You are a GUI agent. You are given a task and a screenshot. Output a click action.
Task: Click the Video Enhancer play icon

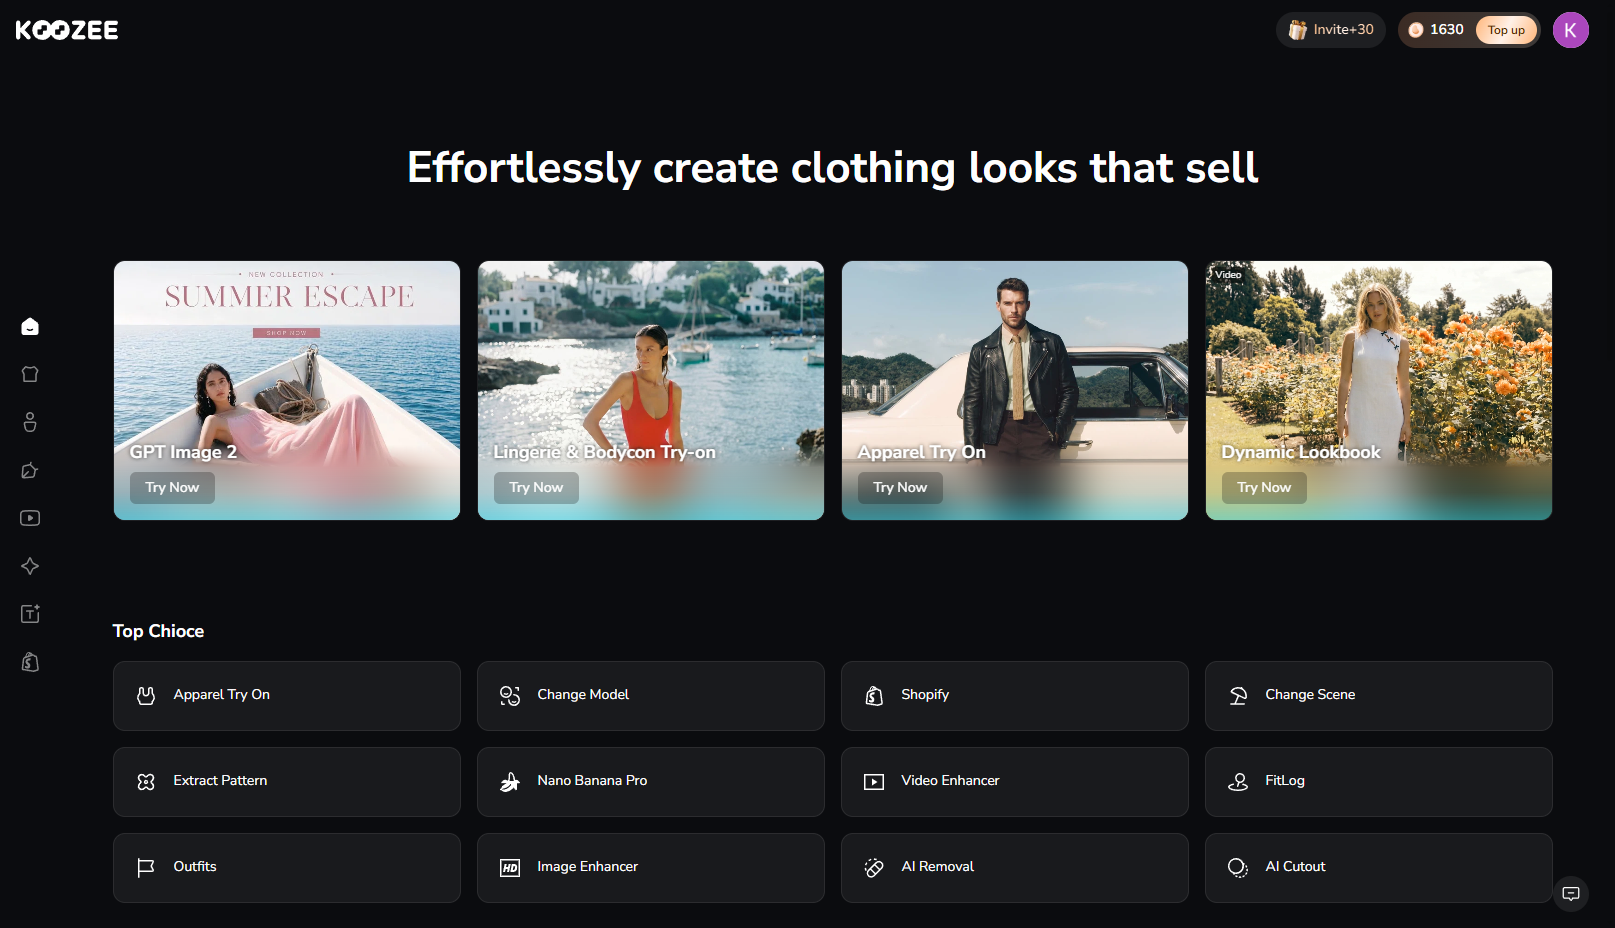point(874,781)
